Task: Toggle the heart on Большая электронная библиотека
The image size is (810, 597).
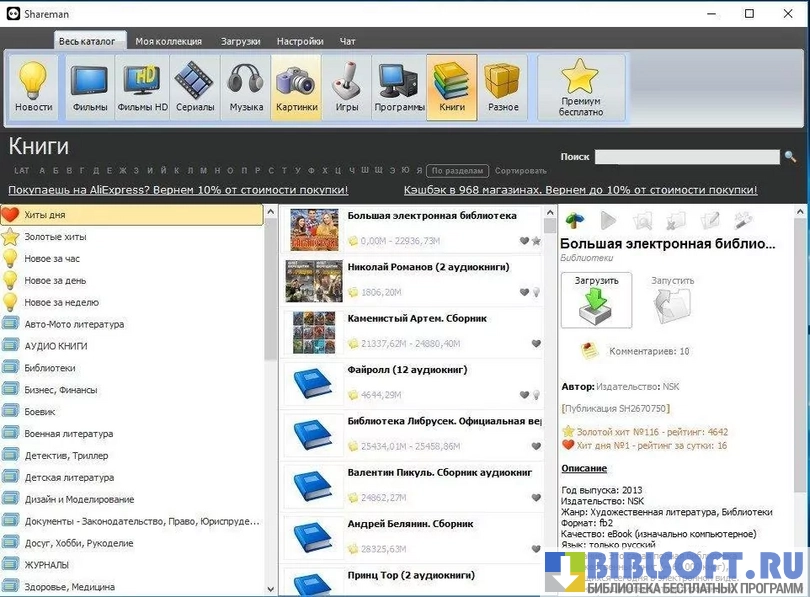Action: [x=524, y=241]
